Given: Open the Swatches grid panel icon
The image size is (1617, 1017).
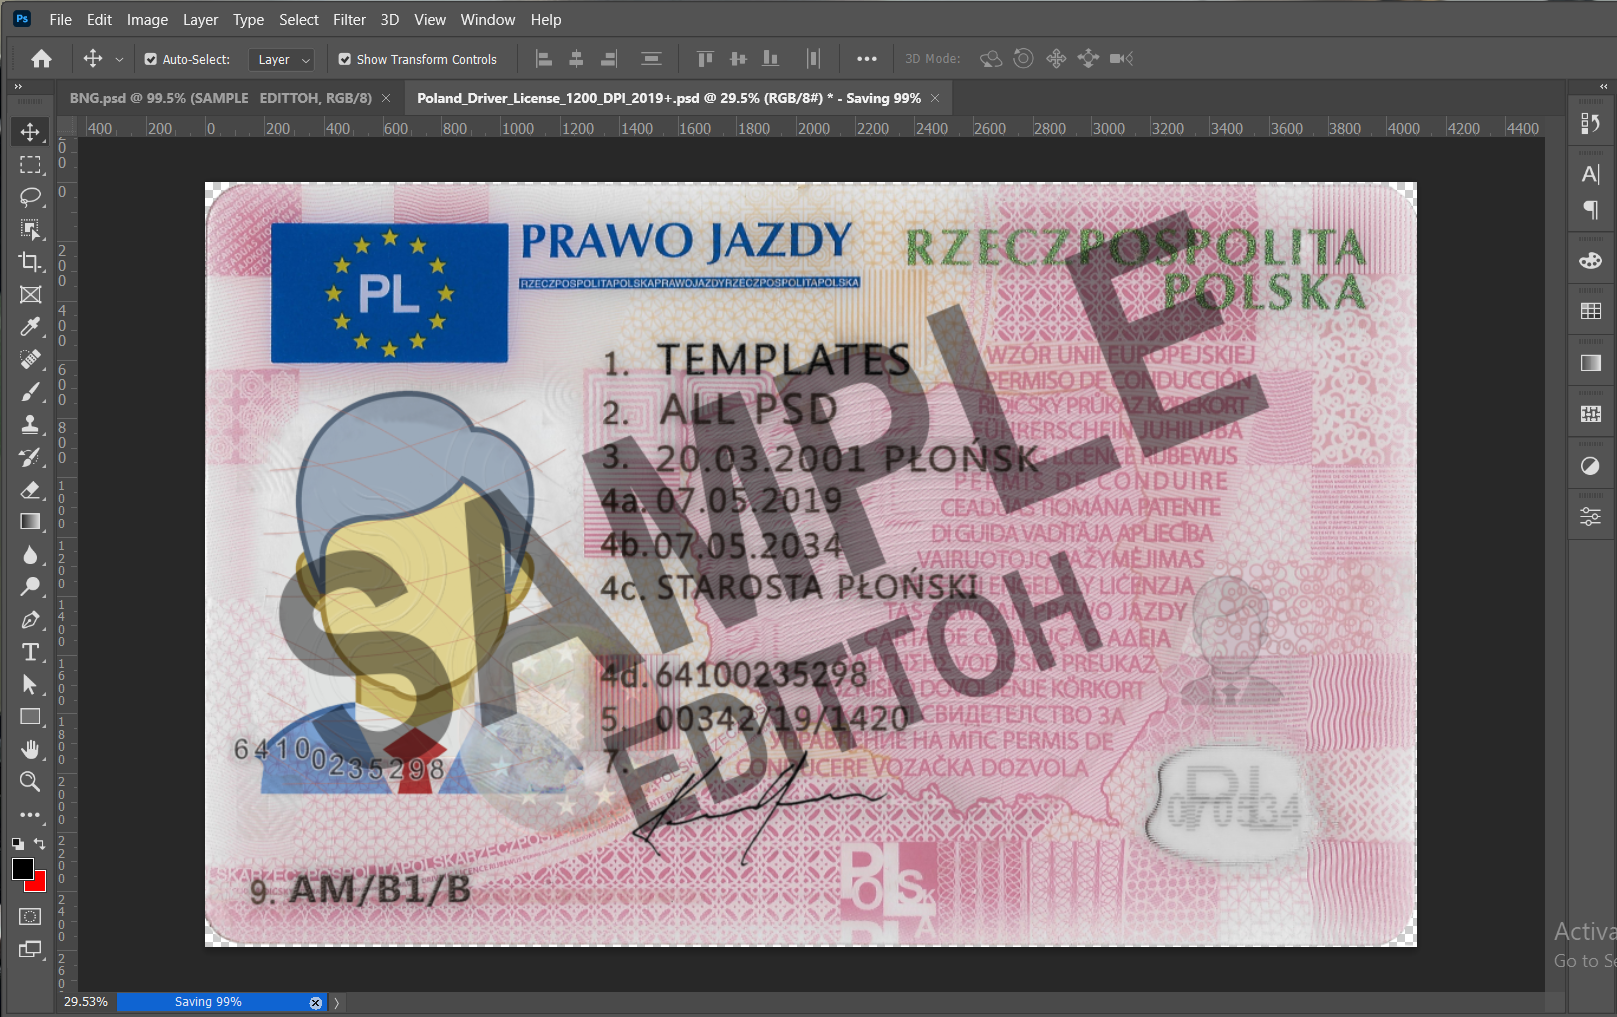Looking at the screenshot, I should tap(1590, 311).
